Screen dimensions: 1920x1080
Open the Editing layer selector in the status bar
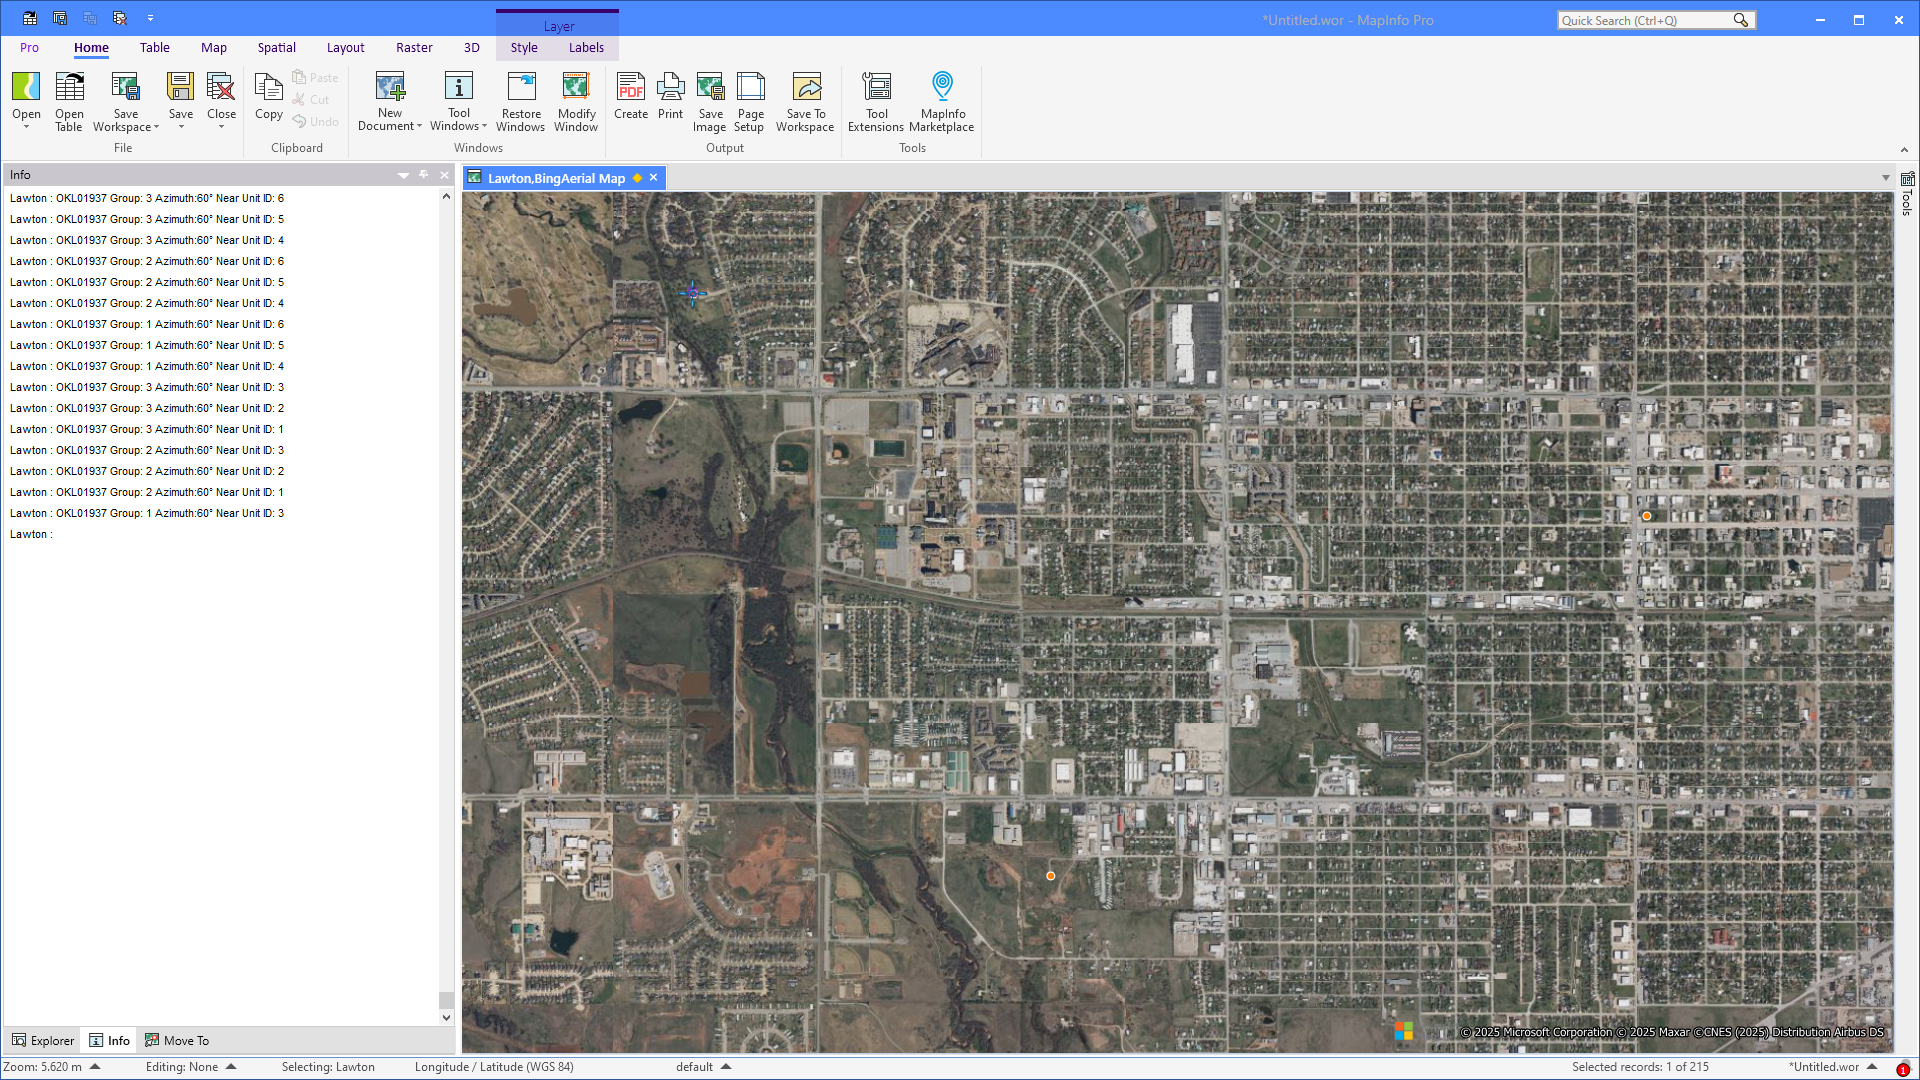pyautogui.click(x=231, y=1067)
